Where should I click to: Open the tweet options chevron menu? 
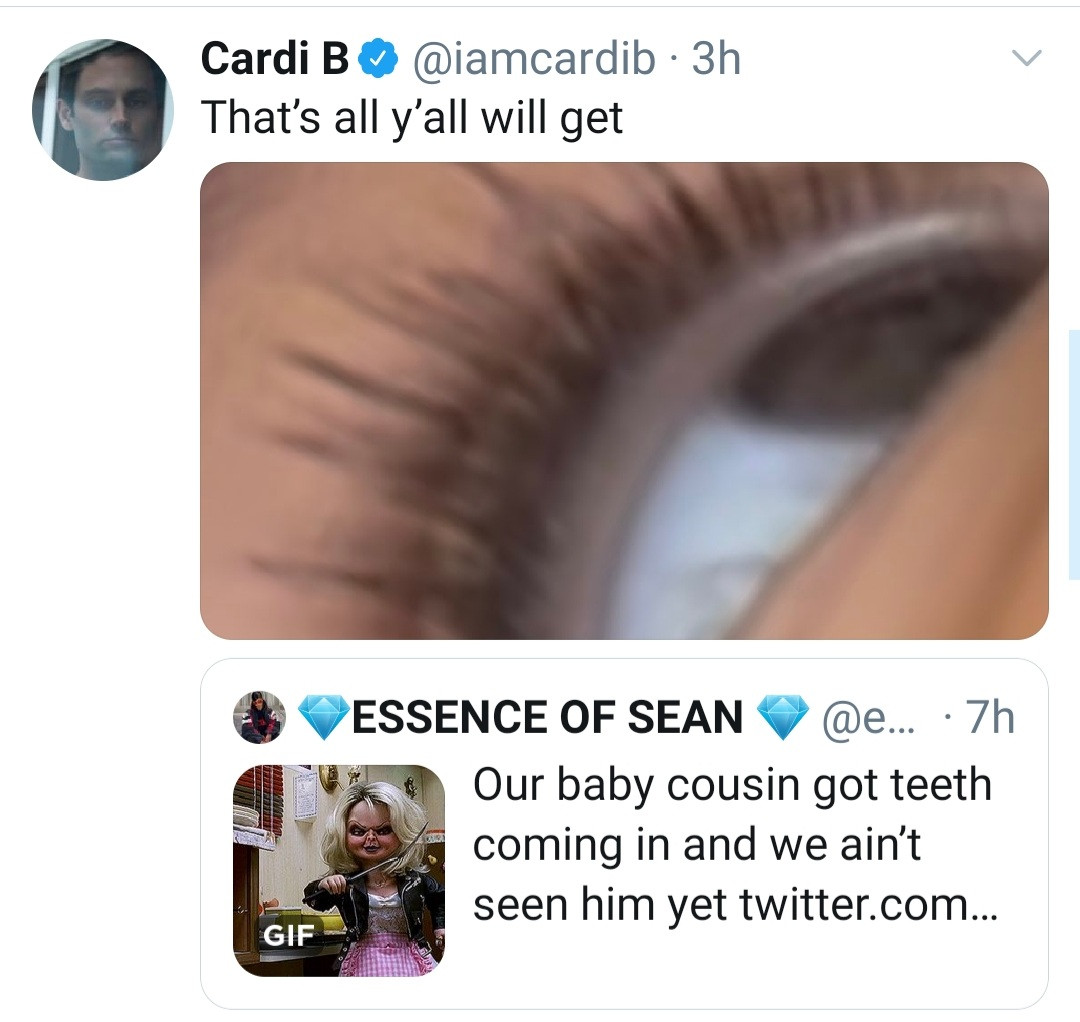click(1029, 57)
